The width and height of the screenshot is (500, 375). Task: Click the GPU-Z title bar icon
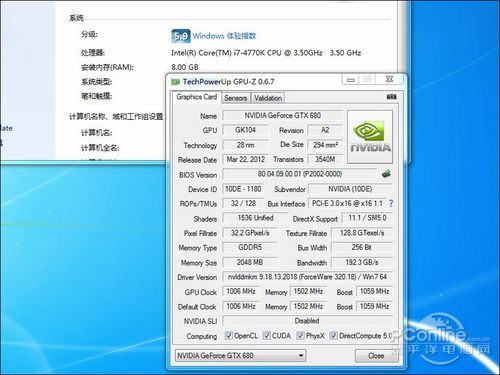point(175,82)
